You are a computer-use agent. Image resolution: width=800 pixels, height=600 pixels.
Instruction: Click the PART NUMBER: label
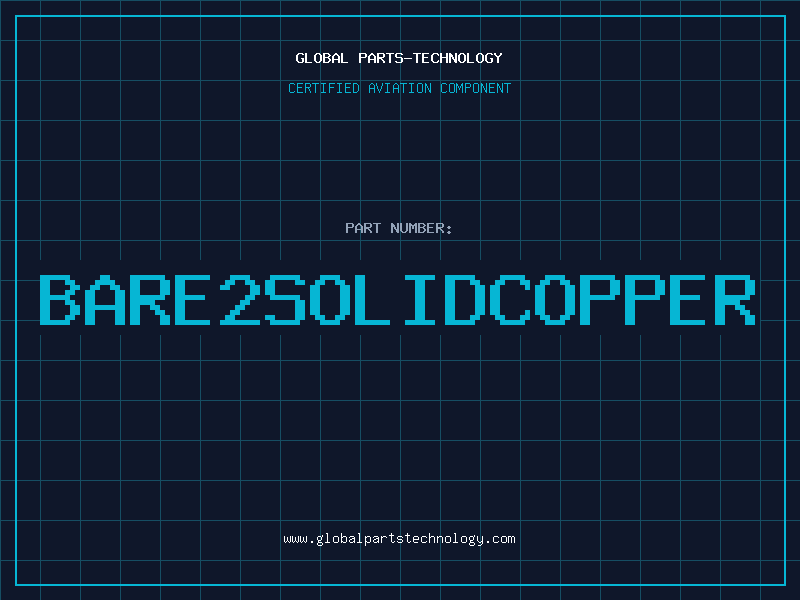pyautogui.click(x=399, y=228)
